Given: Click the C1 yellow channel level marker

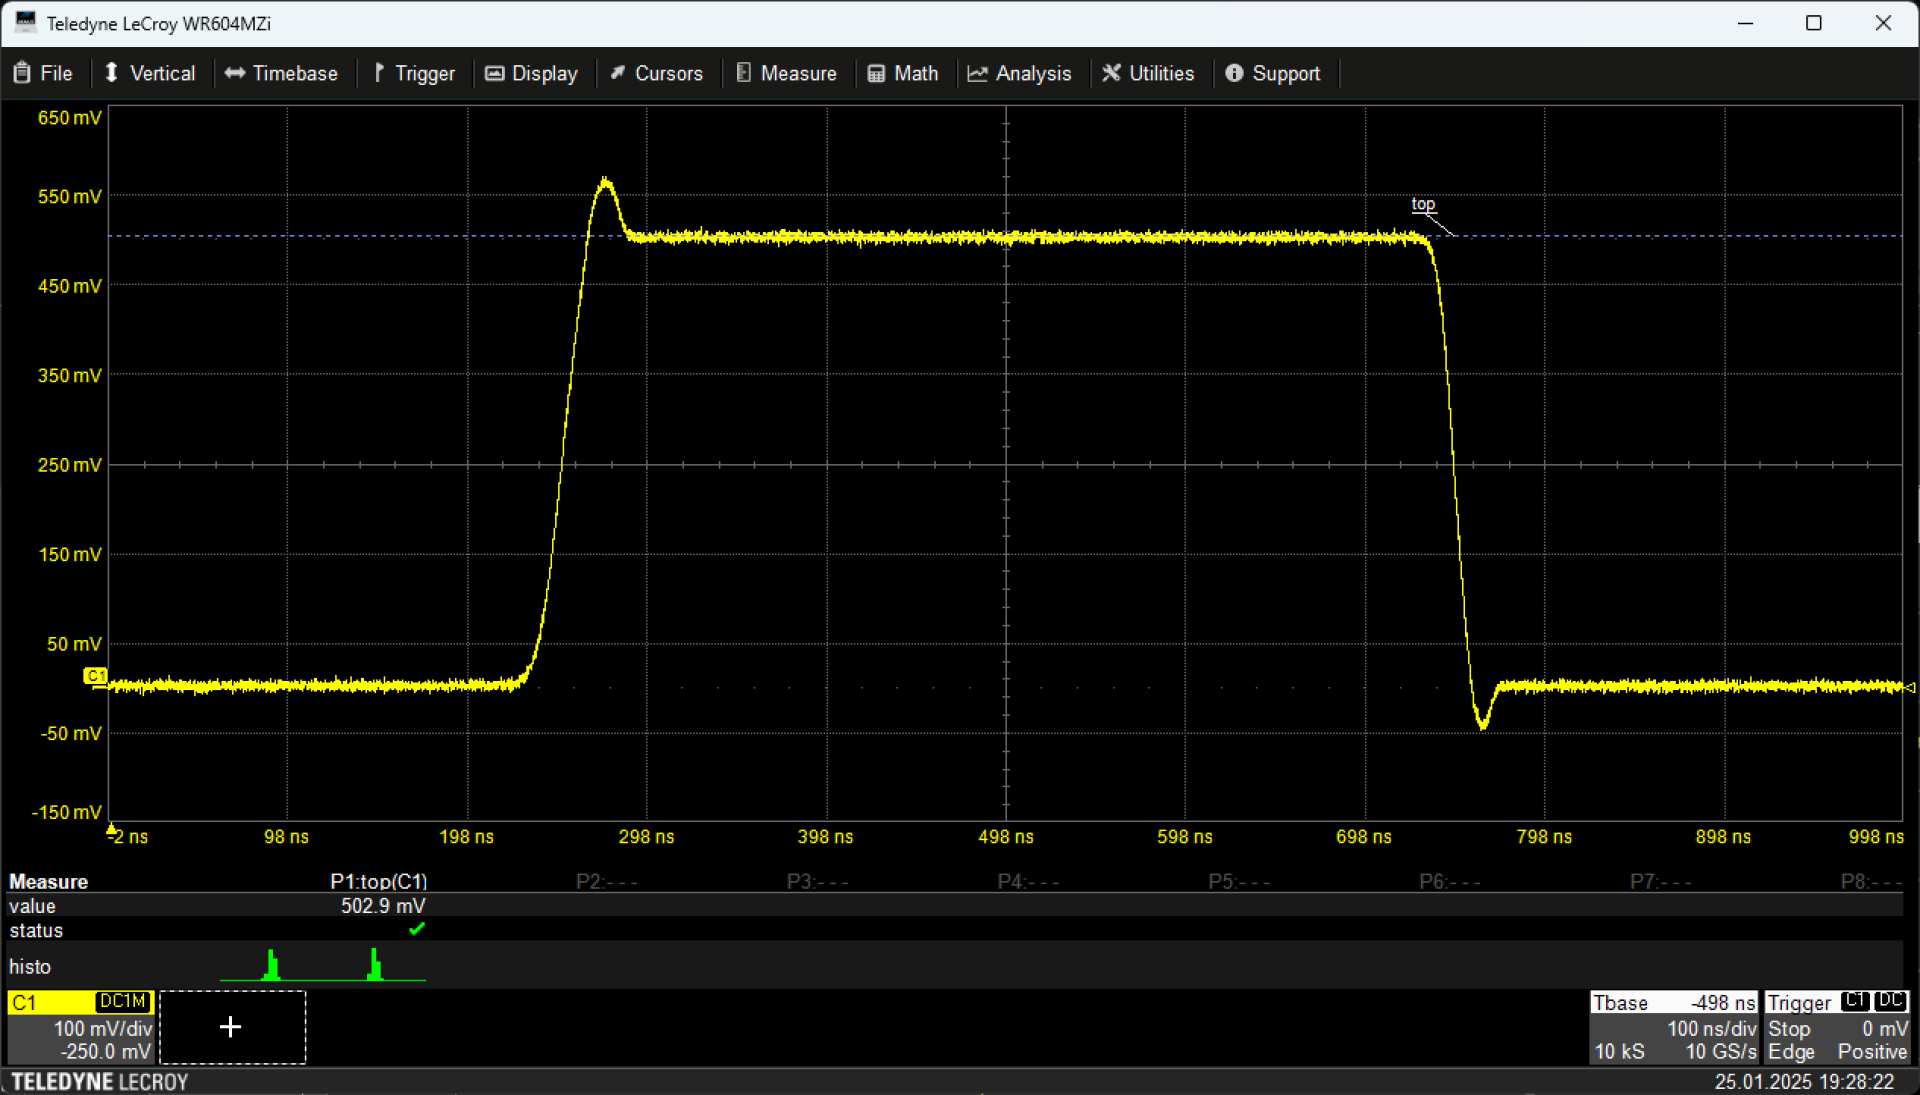Looking at the screenshot, I should pos(95,676).
